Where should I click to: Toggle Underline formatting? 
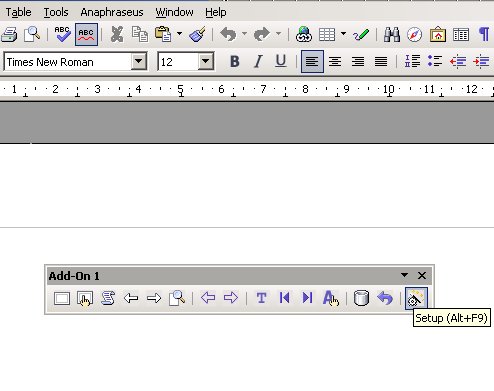281,61
